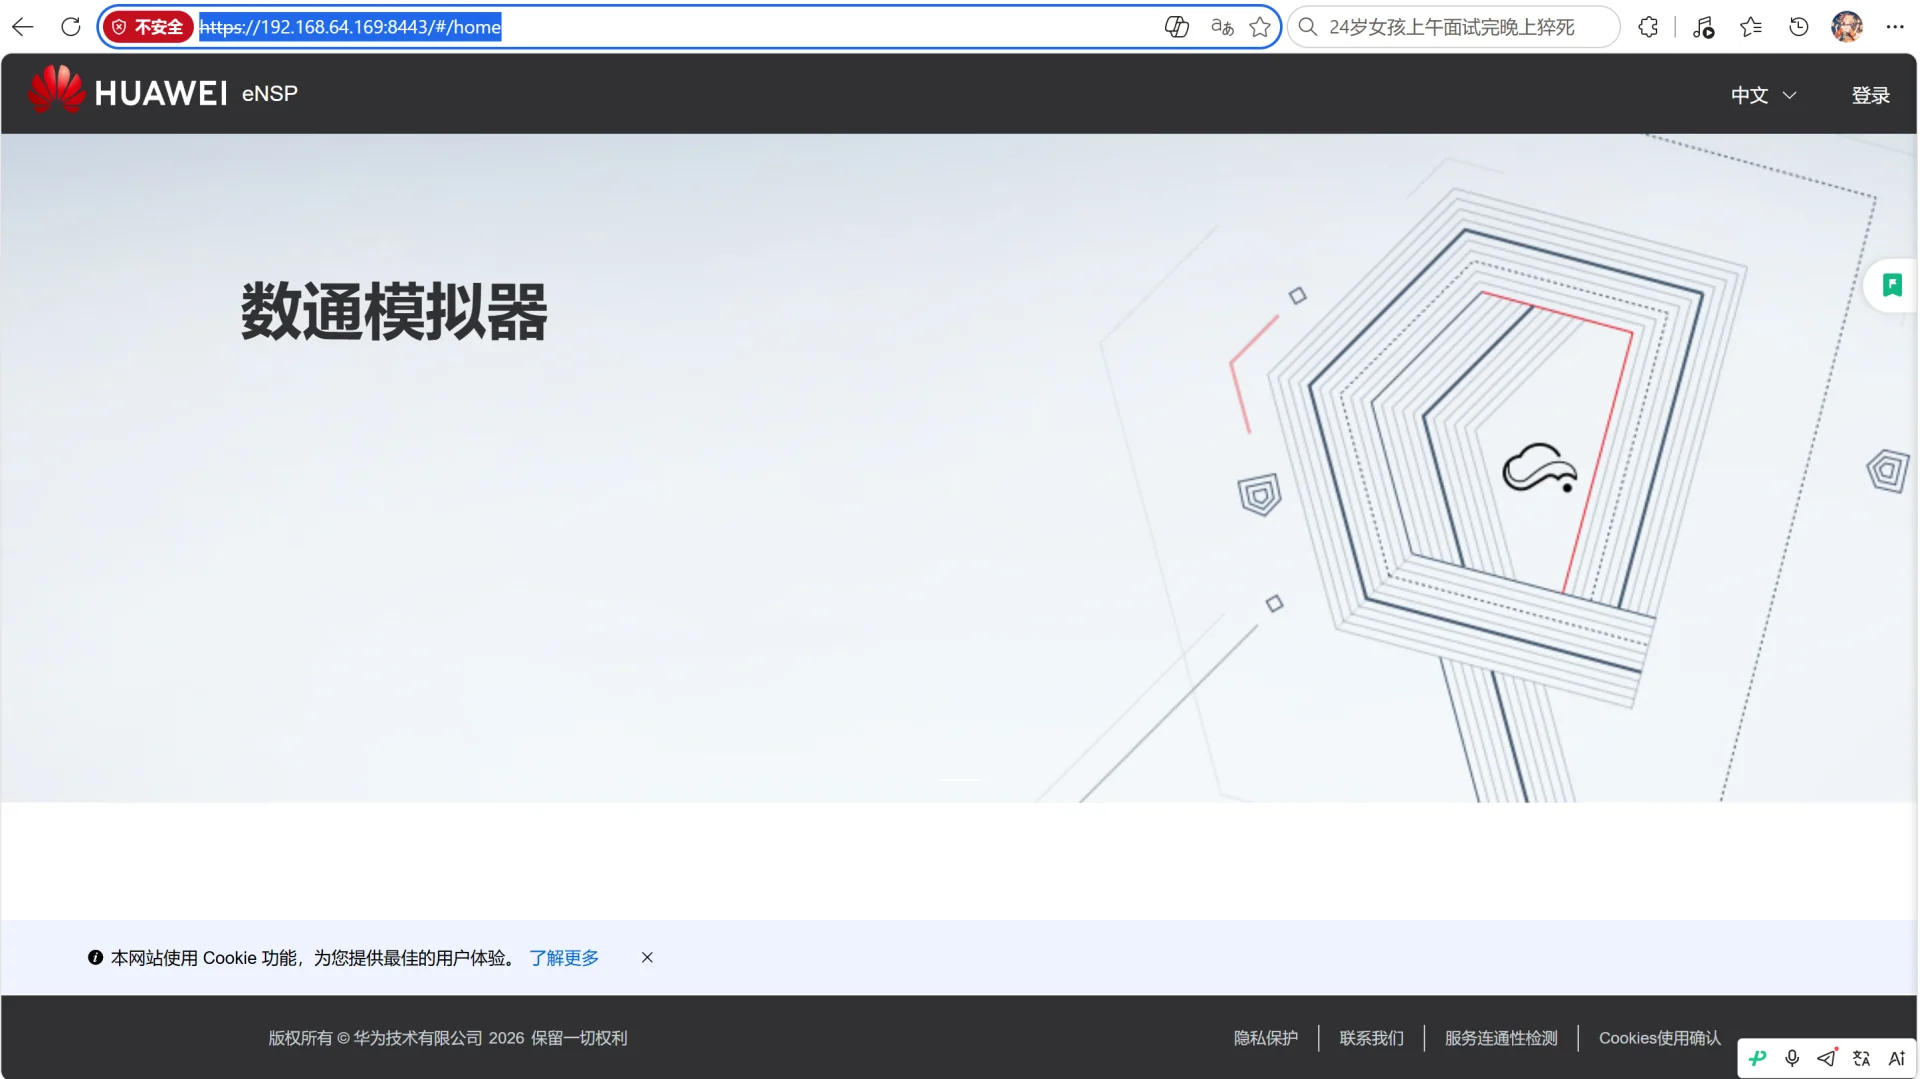This screenshot has height=1079, width=1920.
Task: Click the browser back arrow
Action: point(23,27)
